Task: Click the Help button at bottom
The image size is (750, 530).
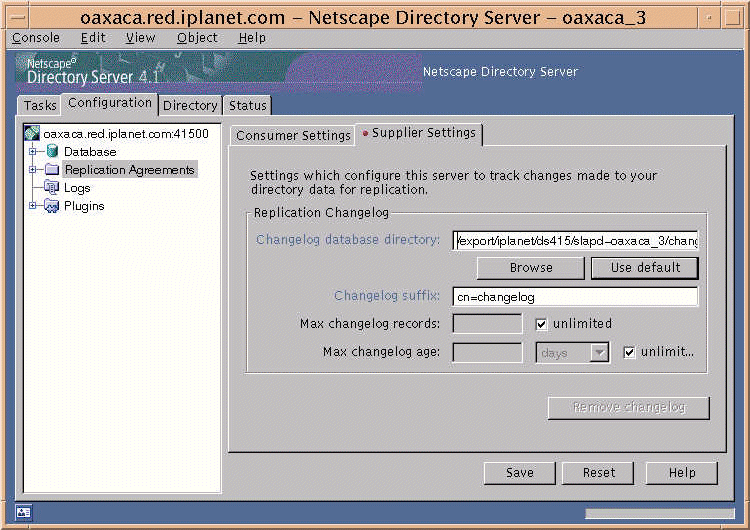Action: click(682, 473)
